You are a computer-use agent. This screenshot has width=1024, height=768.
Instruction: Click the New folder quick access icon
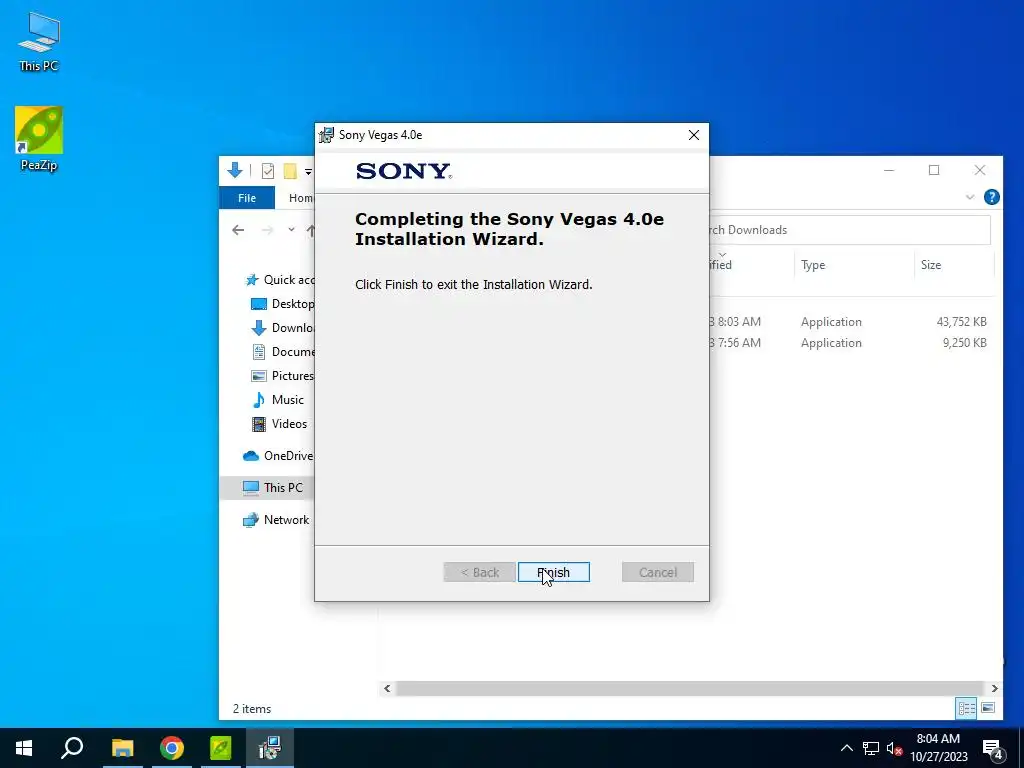(x=290, y=171)
